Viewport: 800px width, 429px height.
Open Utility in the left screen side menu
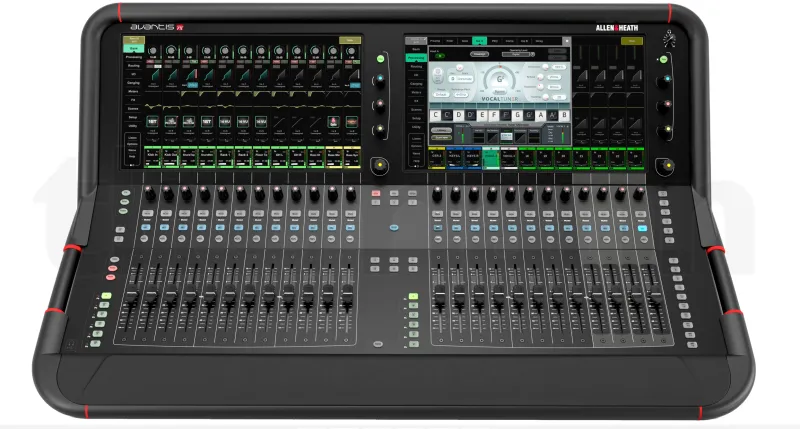pyautogui.click(x=133, y=126)
